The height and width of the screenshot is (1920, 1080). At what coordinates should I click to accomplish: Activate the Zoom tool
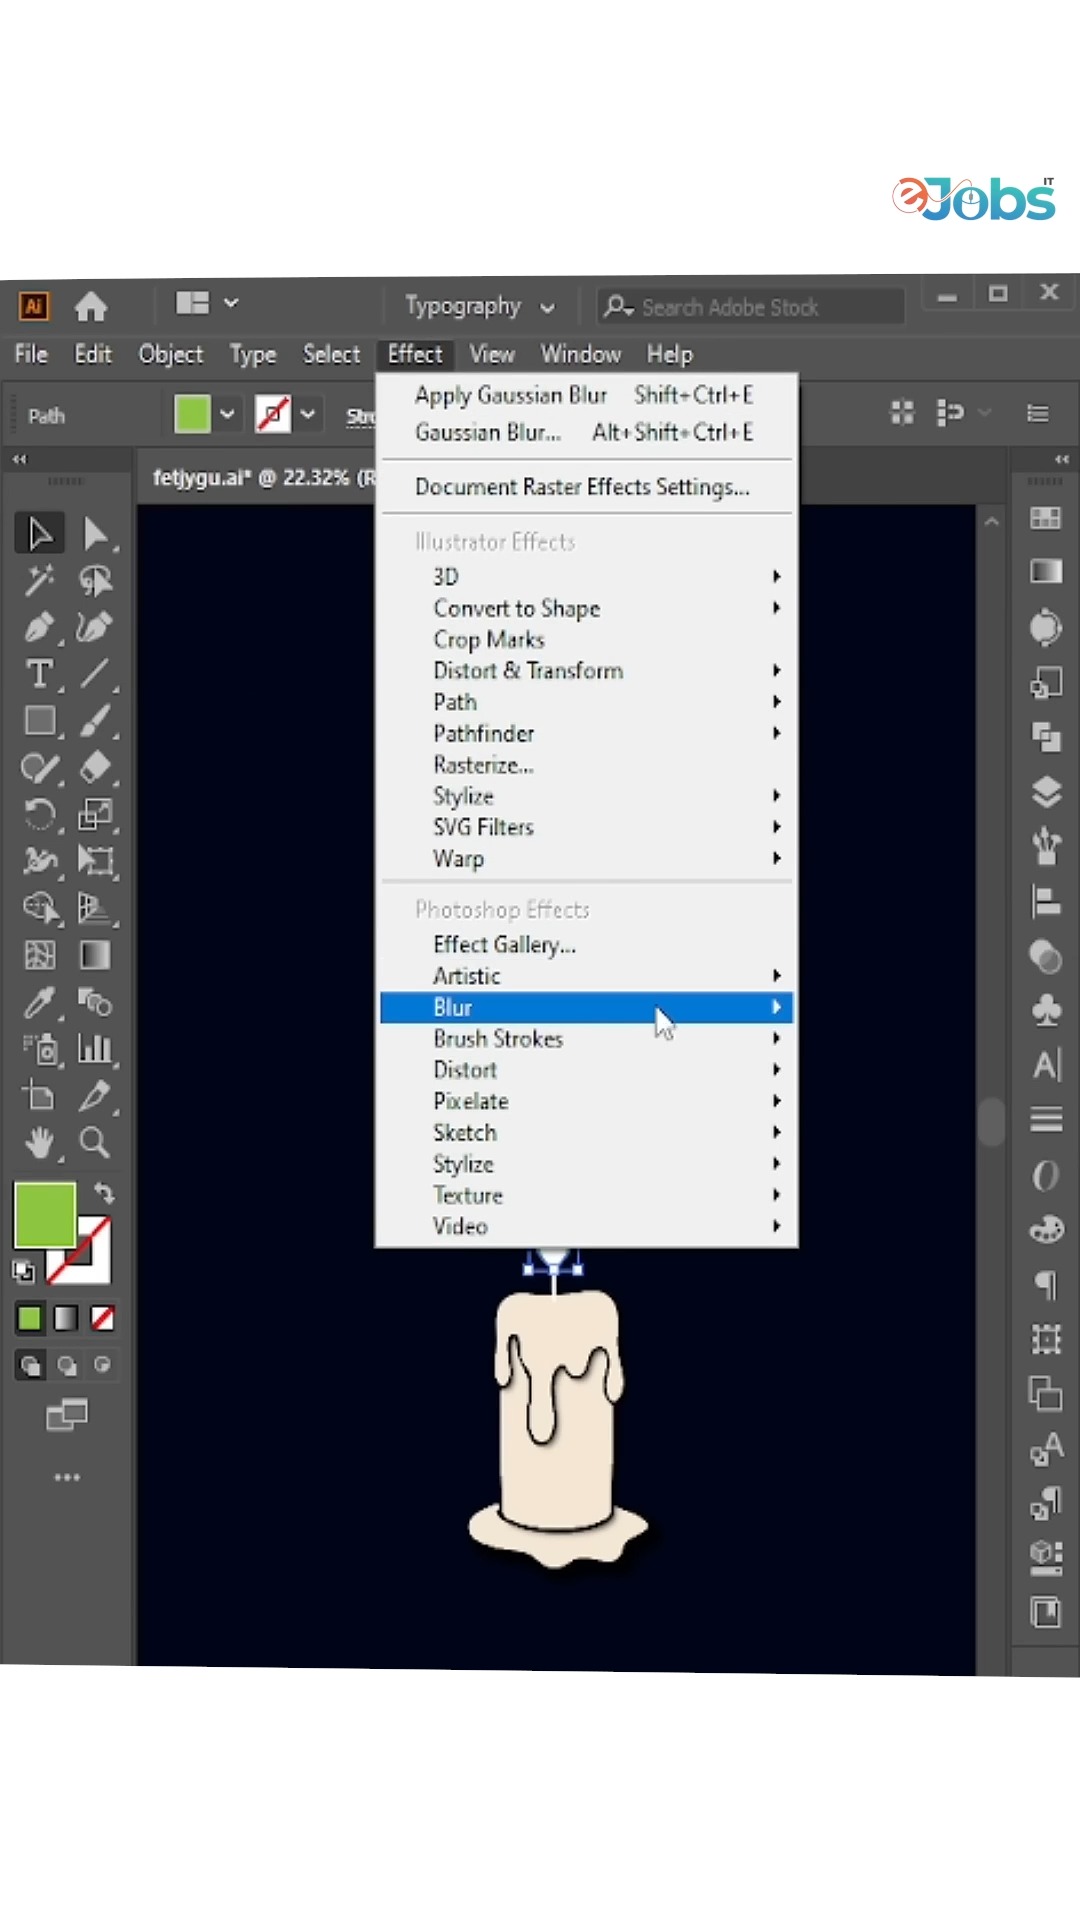click(95, 1143)
